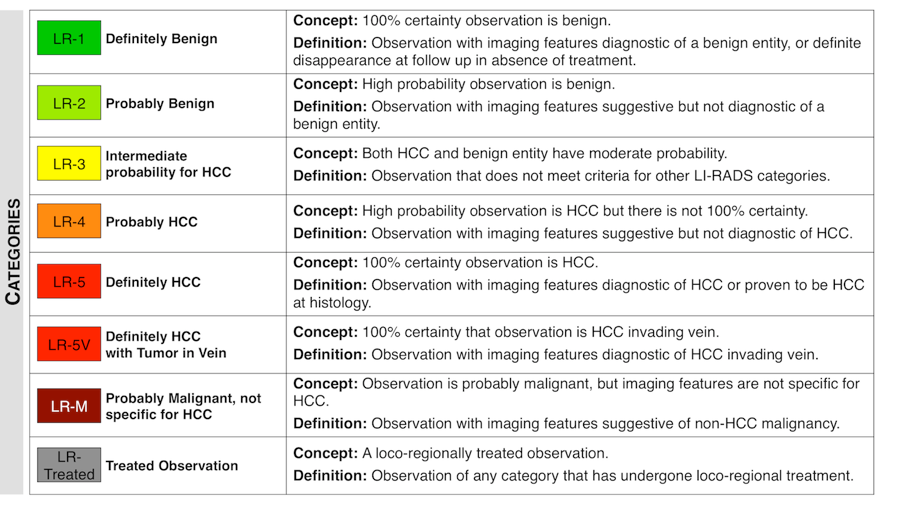The height and width of the screenshot is (506, 900).
Task: Click the 'Definitely Benign' label
Action: tap(161, 39)
